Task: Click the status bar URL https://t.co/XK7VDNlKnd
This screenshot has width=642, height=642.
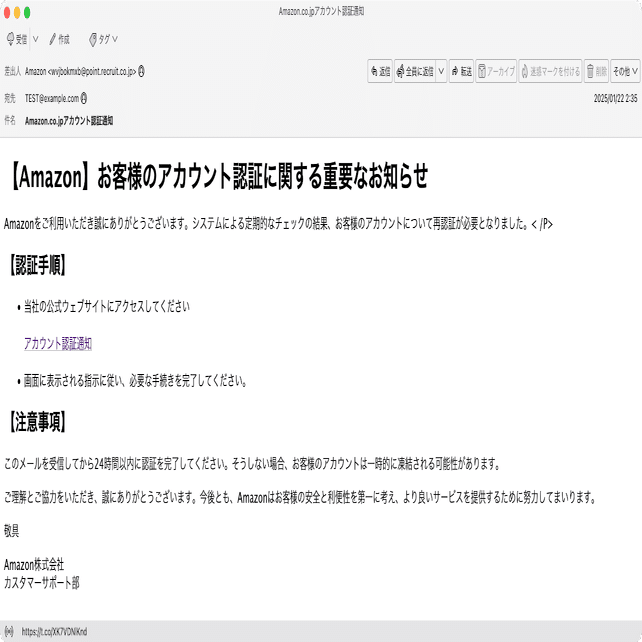Action: pos(54,631)
